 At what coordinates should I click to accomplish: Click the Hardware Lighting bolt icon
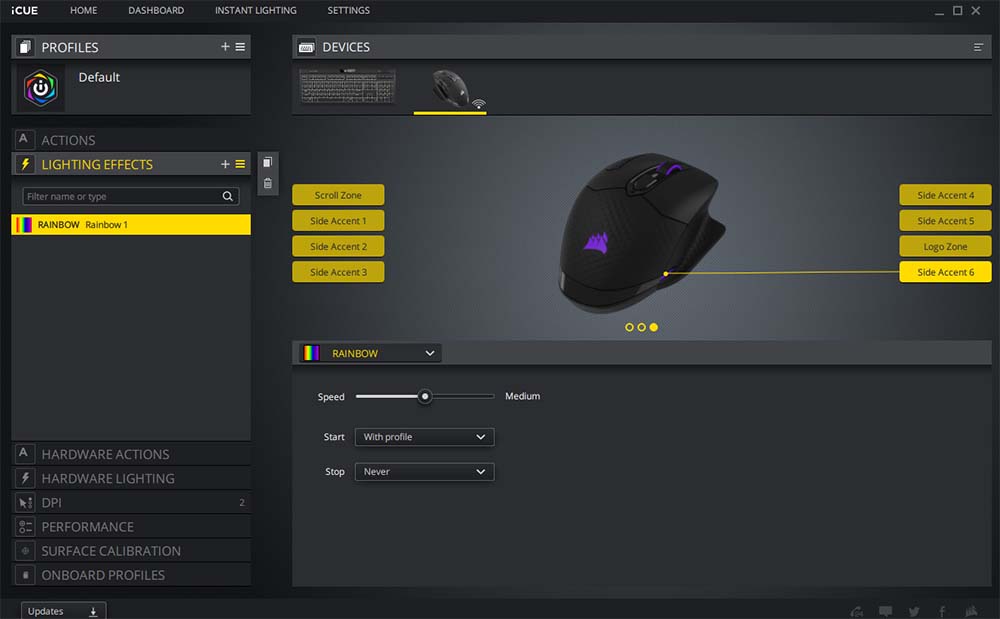(25, 478)
